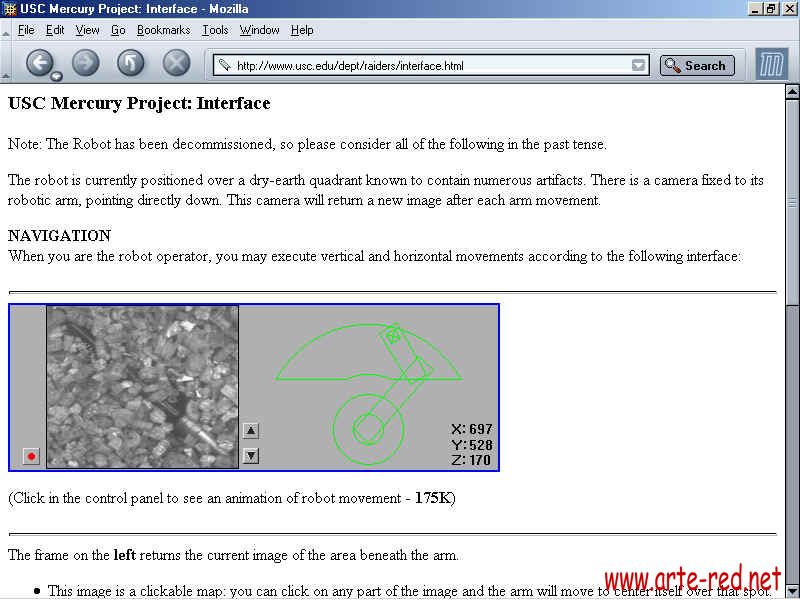Click the Back navigation arrow button

[x=38, y=63]
